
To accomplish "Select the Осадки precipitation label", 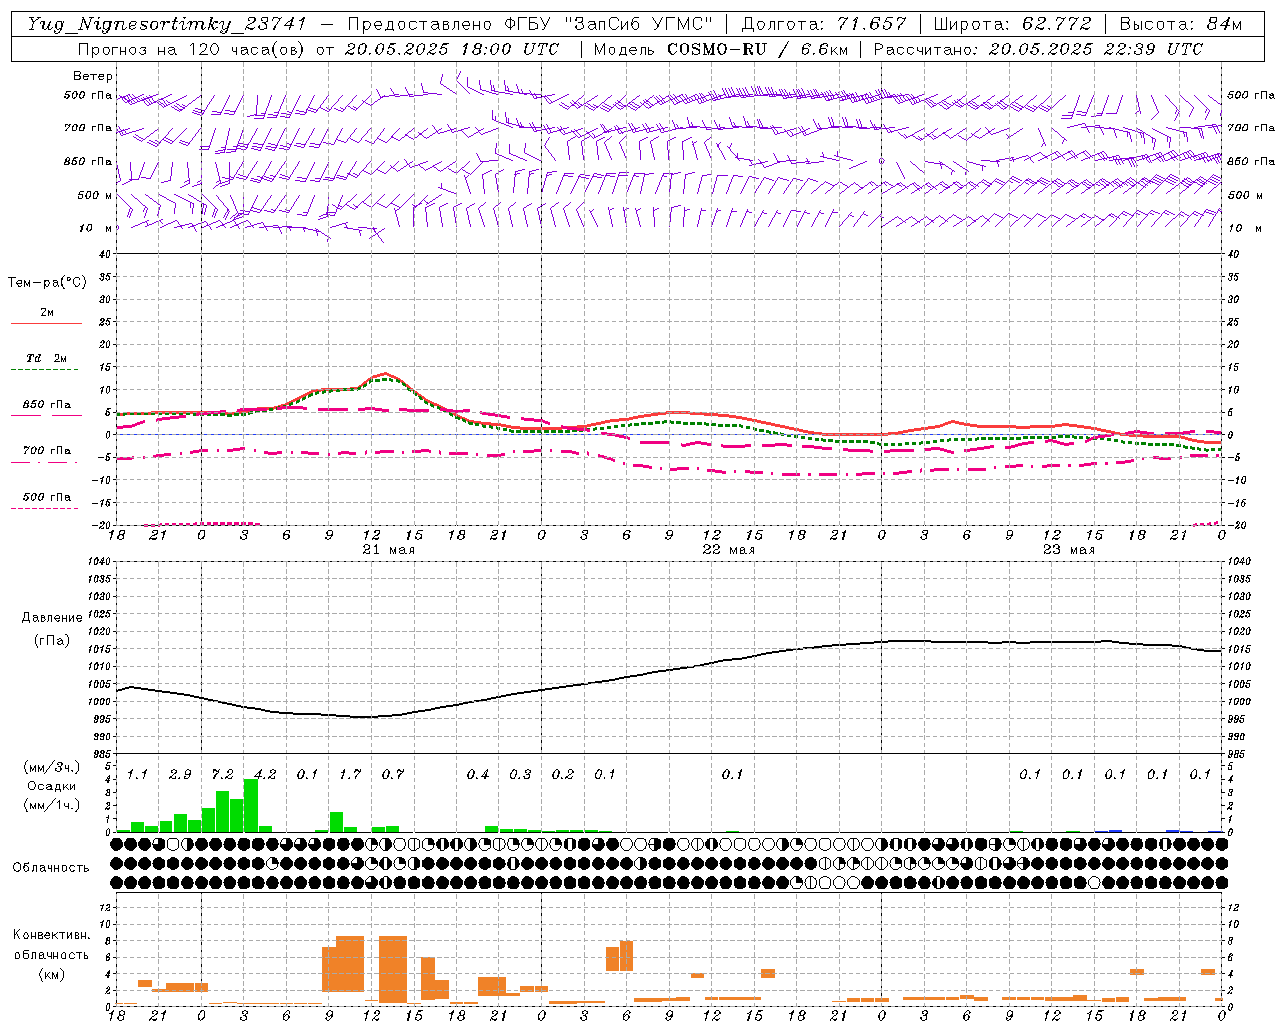I will 52,786.
